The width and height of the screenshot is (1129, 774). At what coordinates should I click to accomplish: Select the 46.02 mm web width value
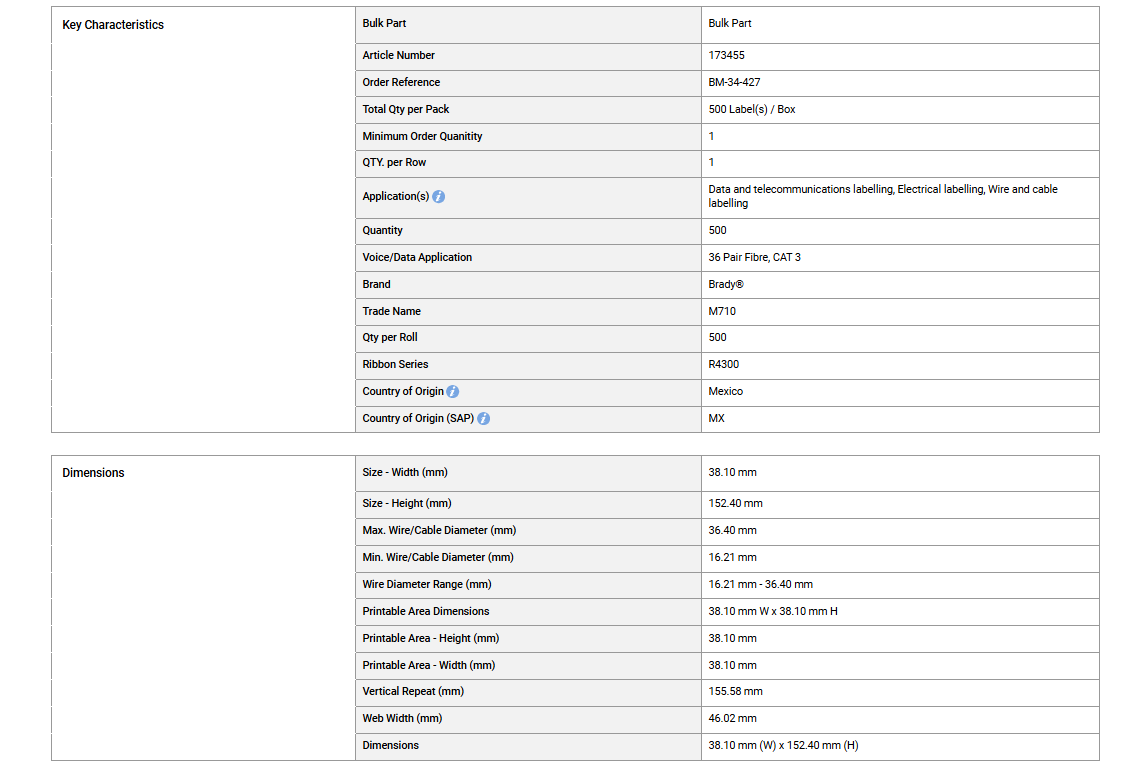click(732, 719)
